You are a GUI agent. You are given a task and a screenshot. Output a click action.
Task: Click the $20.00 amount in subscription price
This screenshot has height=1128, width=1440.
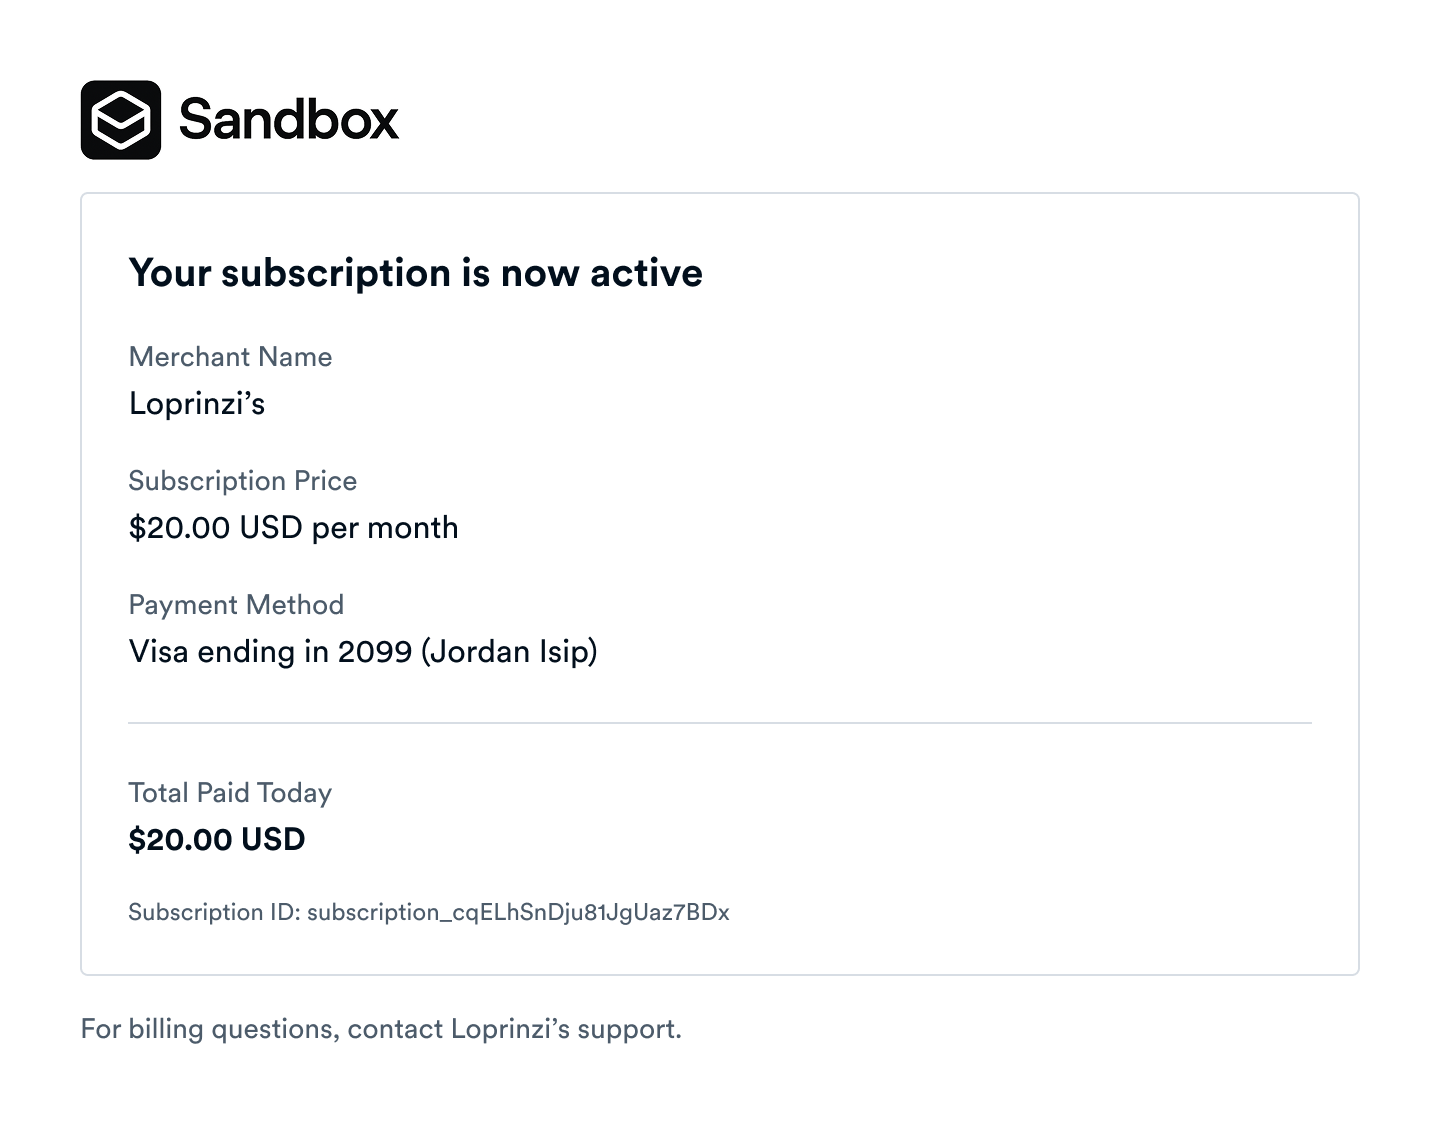pos(180,528)
